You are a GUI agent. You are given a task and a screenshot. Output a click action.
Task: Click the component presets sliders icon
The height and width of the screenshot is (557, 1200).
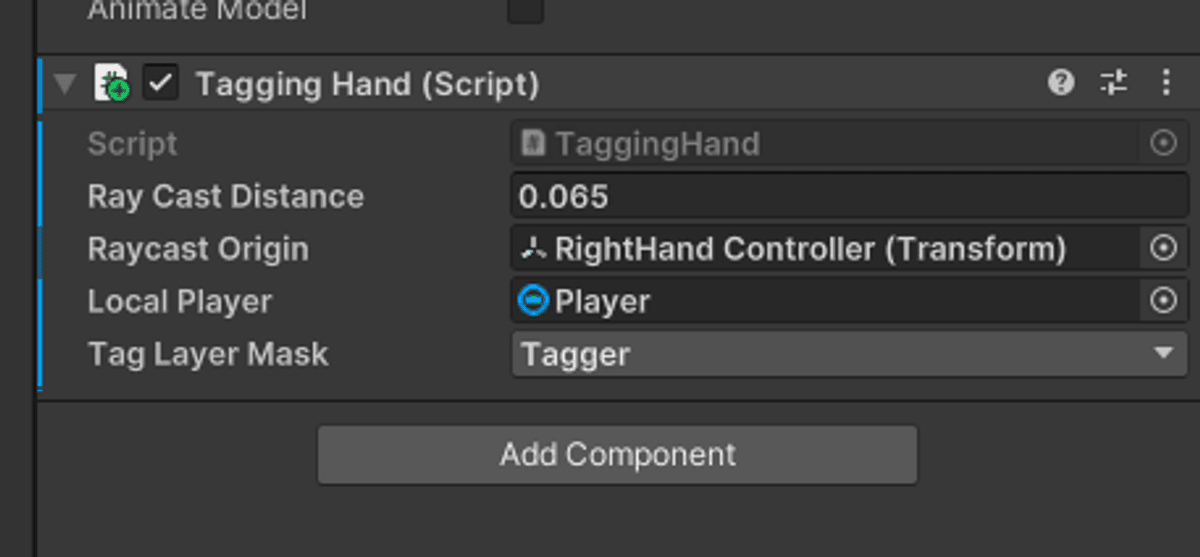[x=1114, y=83]
